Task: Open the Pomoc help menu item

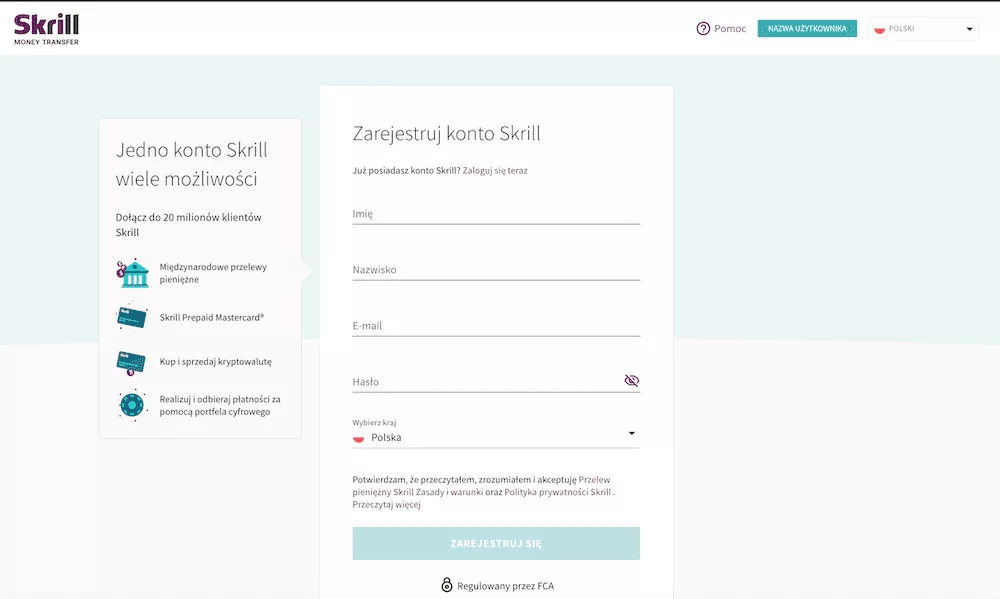Action: tap(730, 29)
